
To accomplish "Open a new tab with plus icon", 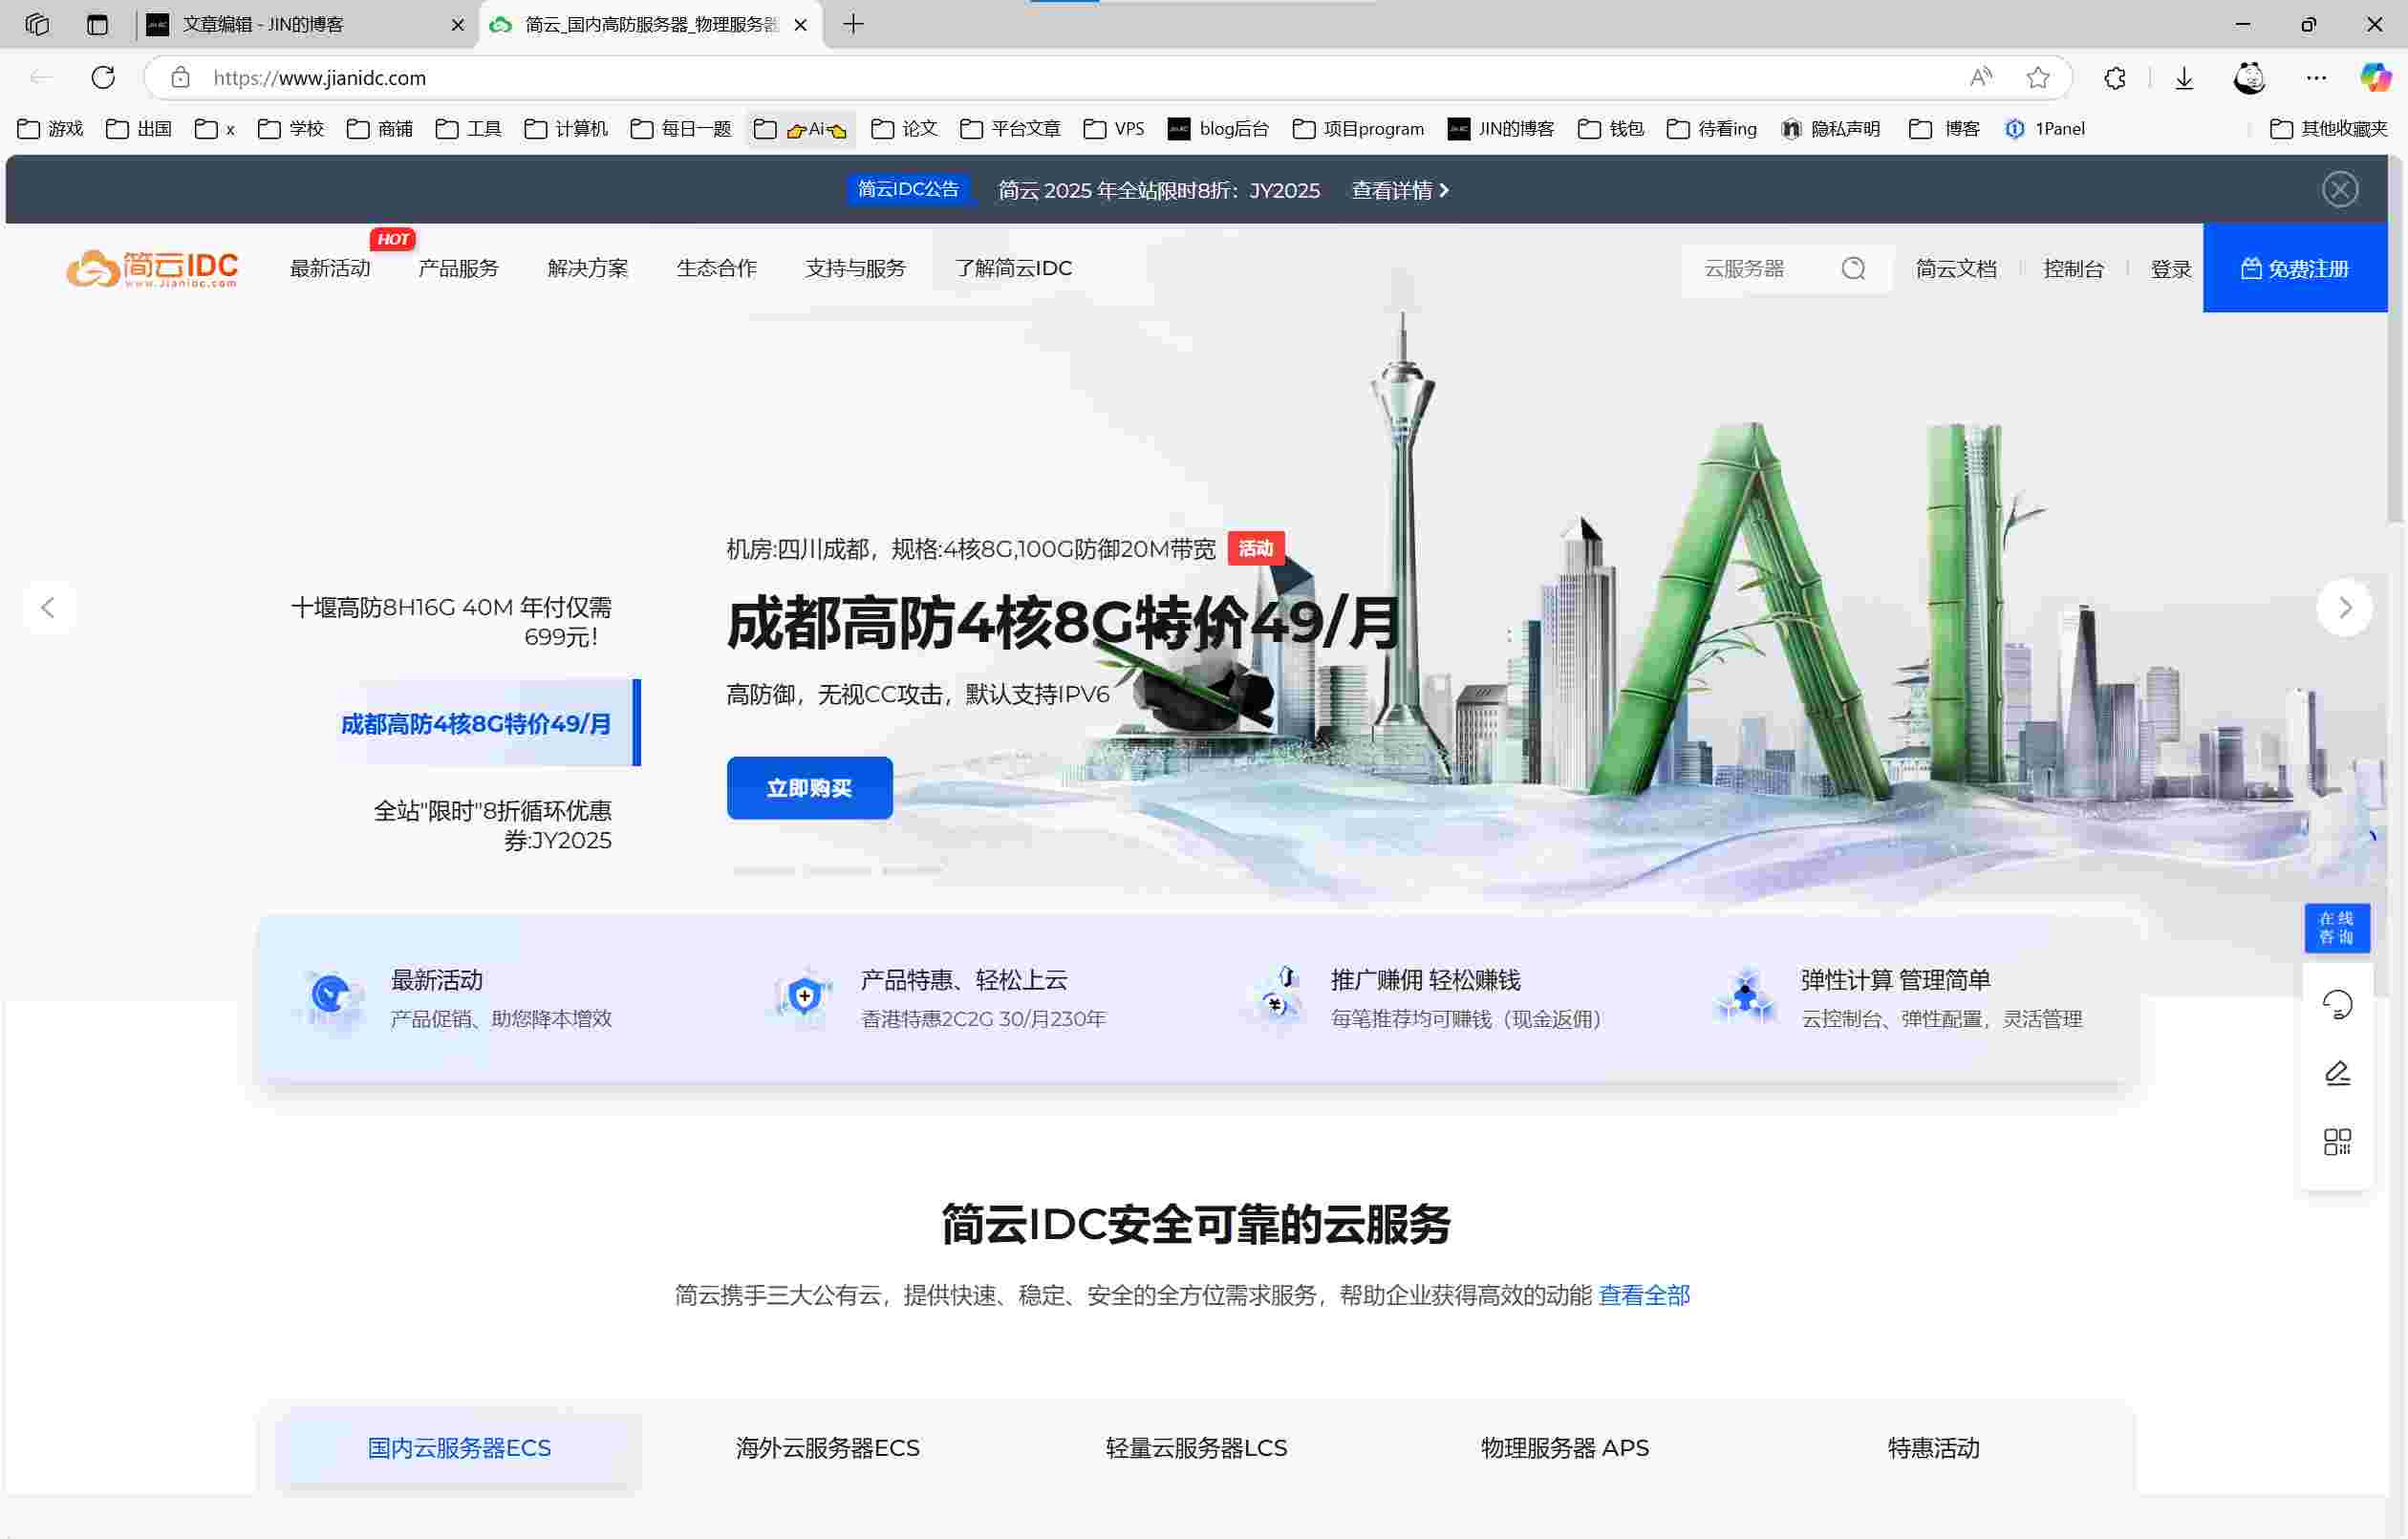I will coord(853,24).
